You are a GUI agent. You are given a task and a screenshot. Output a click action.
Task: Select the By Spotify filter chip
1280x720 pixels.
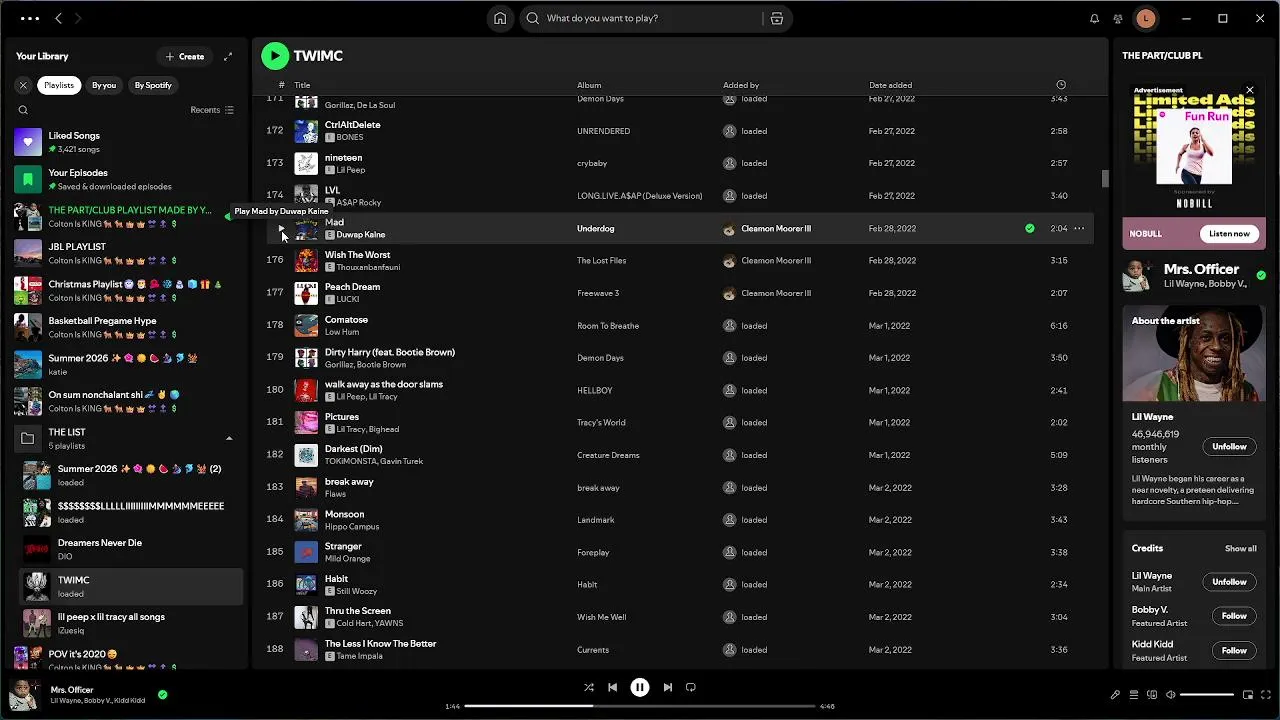click(x=153, y=85)
